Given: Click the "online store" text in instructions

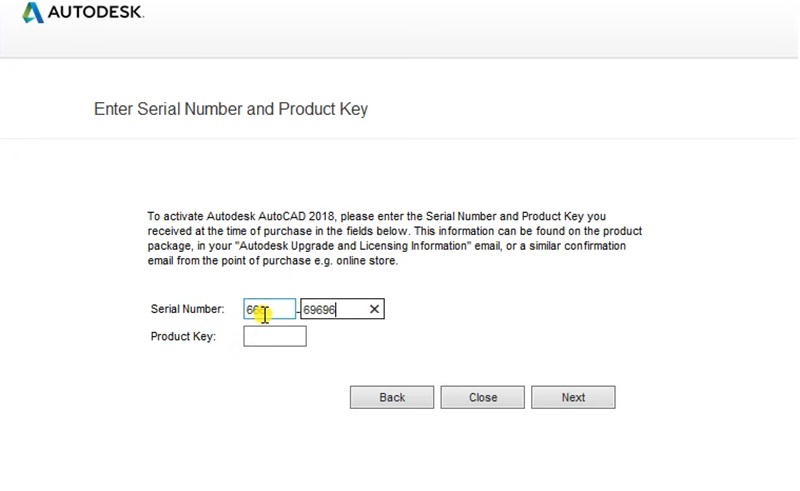Looking at the screenshot, I should pos(369,261).
